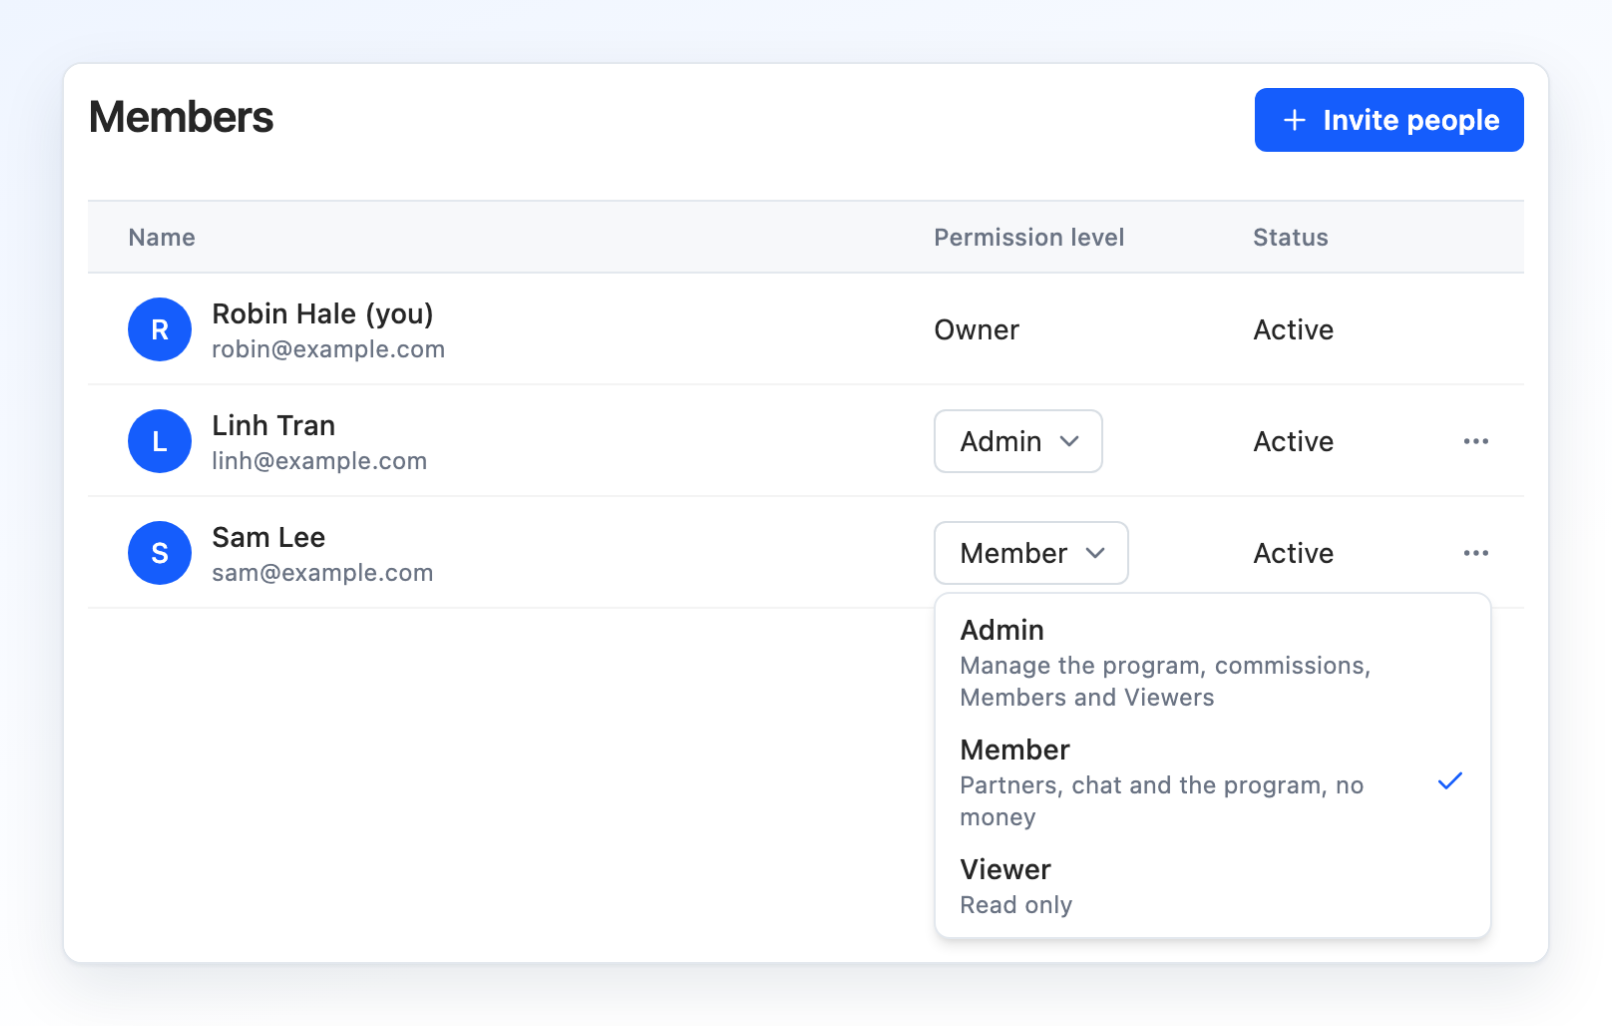Screen dimensions: 1612x1026
Task: Click Sam Lee's S avatar
Action: click(x=160, y=553)
